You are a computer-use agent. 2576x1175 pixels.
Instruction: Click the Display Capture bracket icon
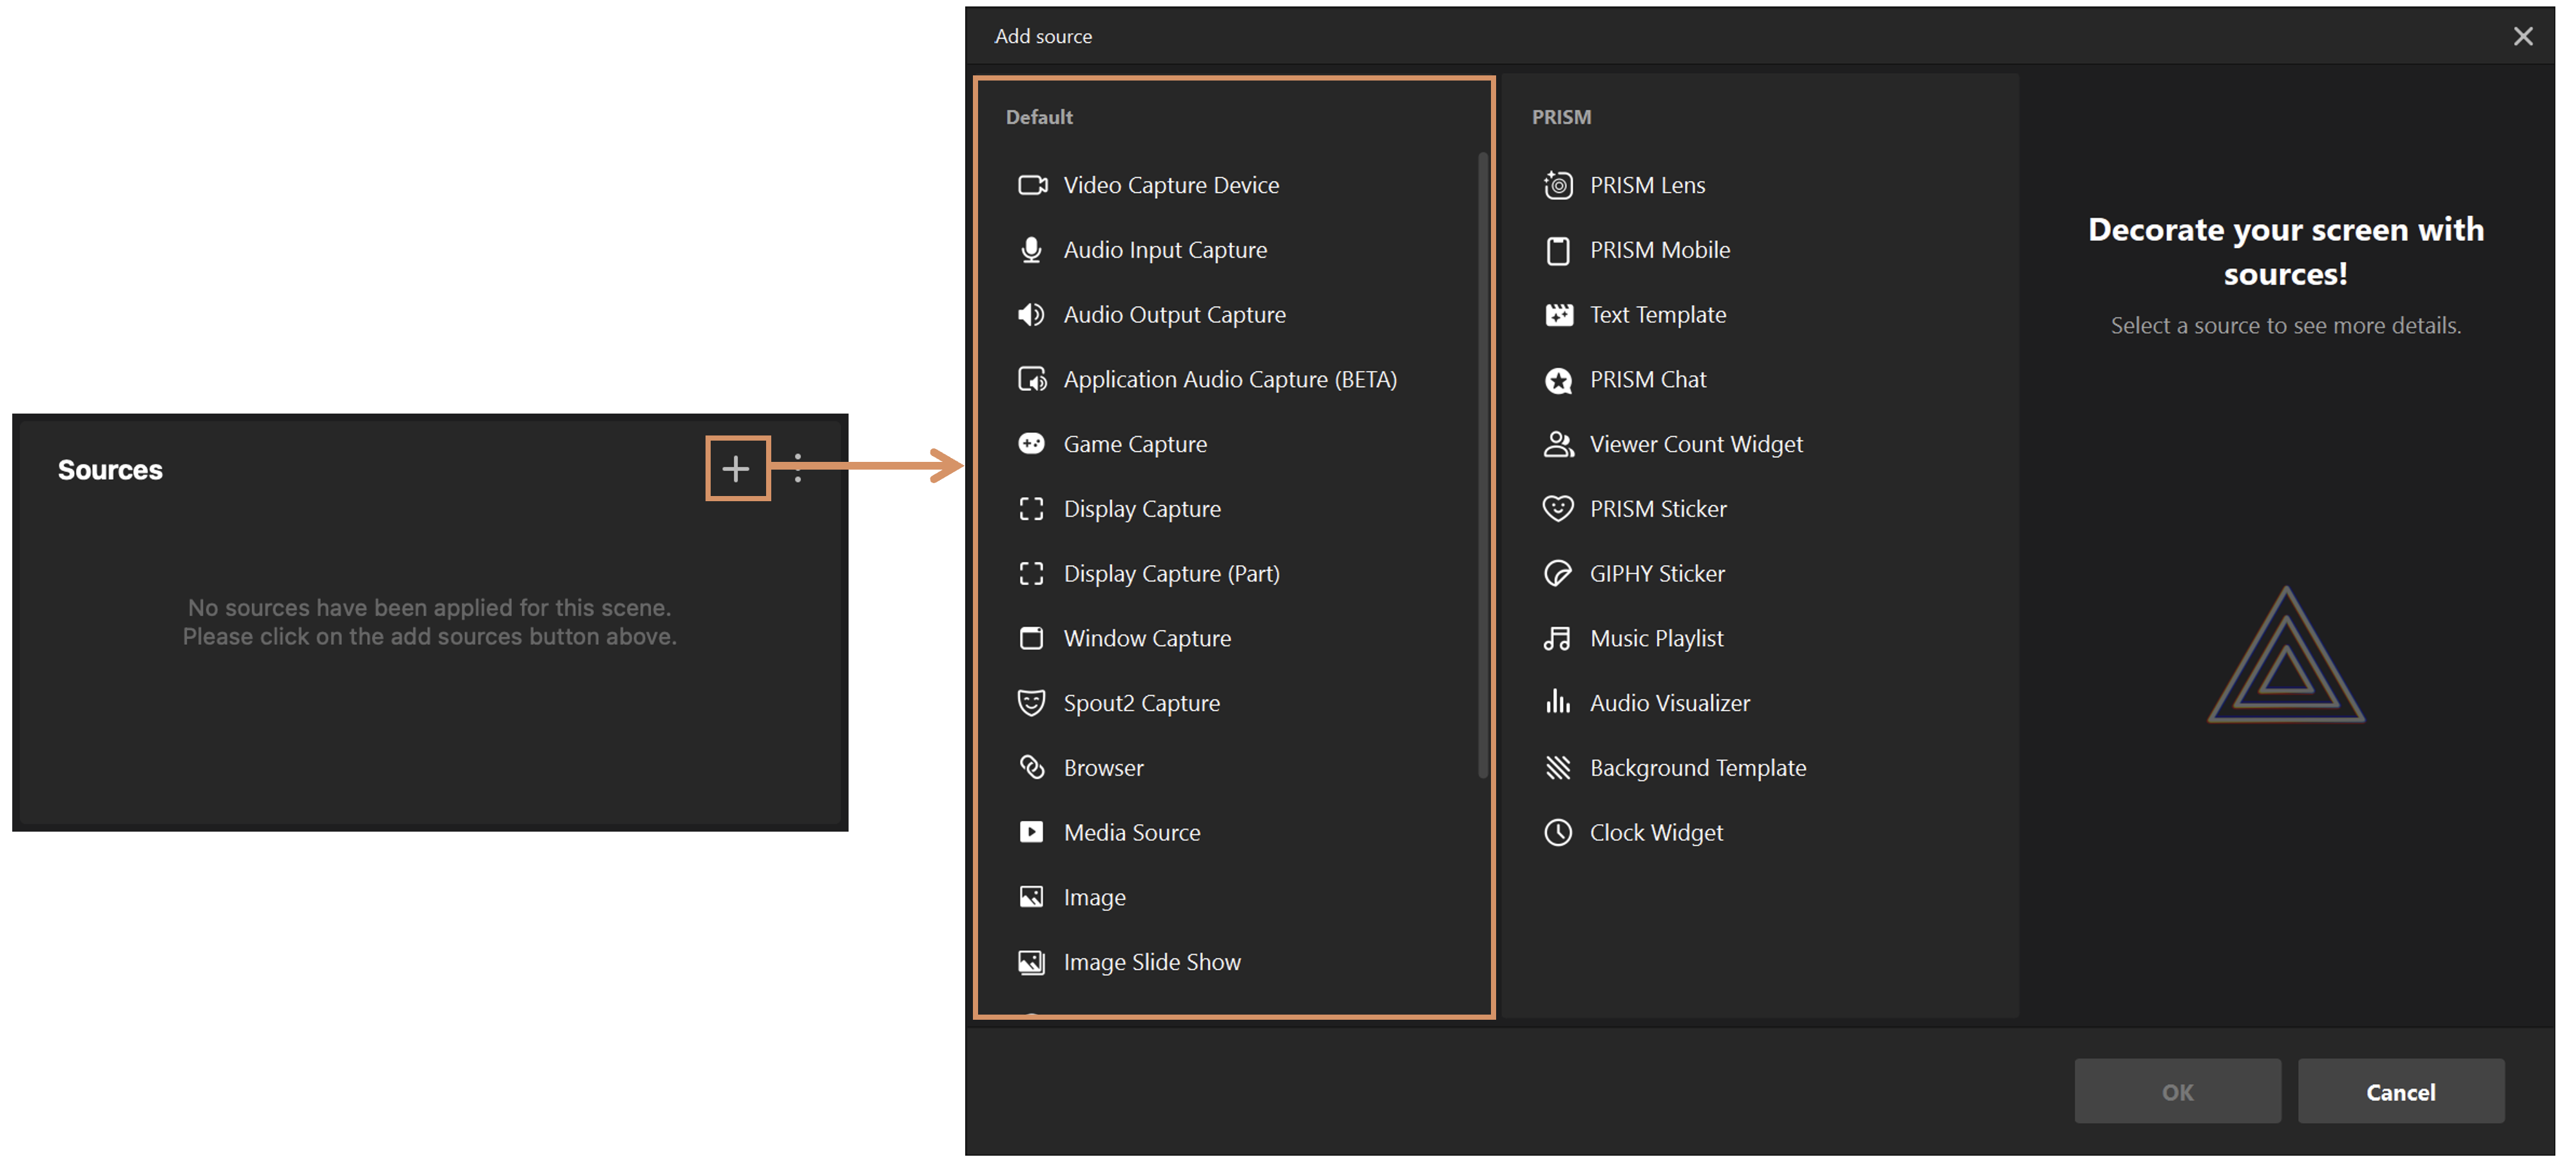click(1031, 509)
